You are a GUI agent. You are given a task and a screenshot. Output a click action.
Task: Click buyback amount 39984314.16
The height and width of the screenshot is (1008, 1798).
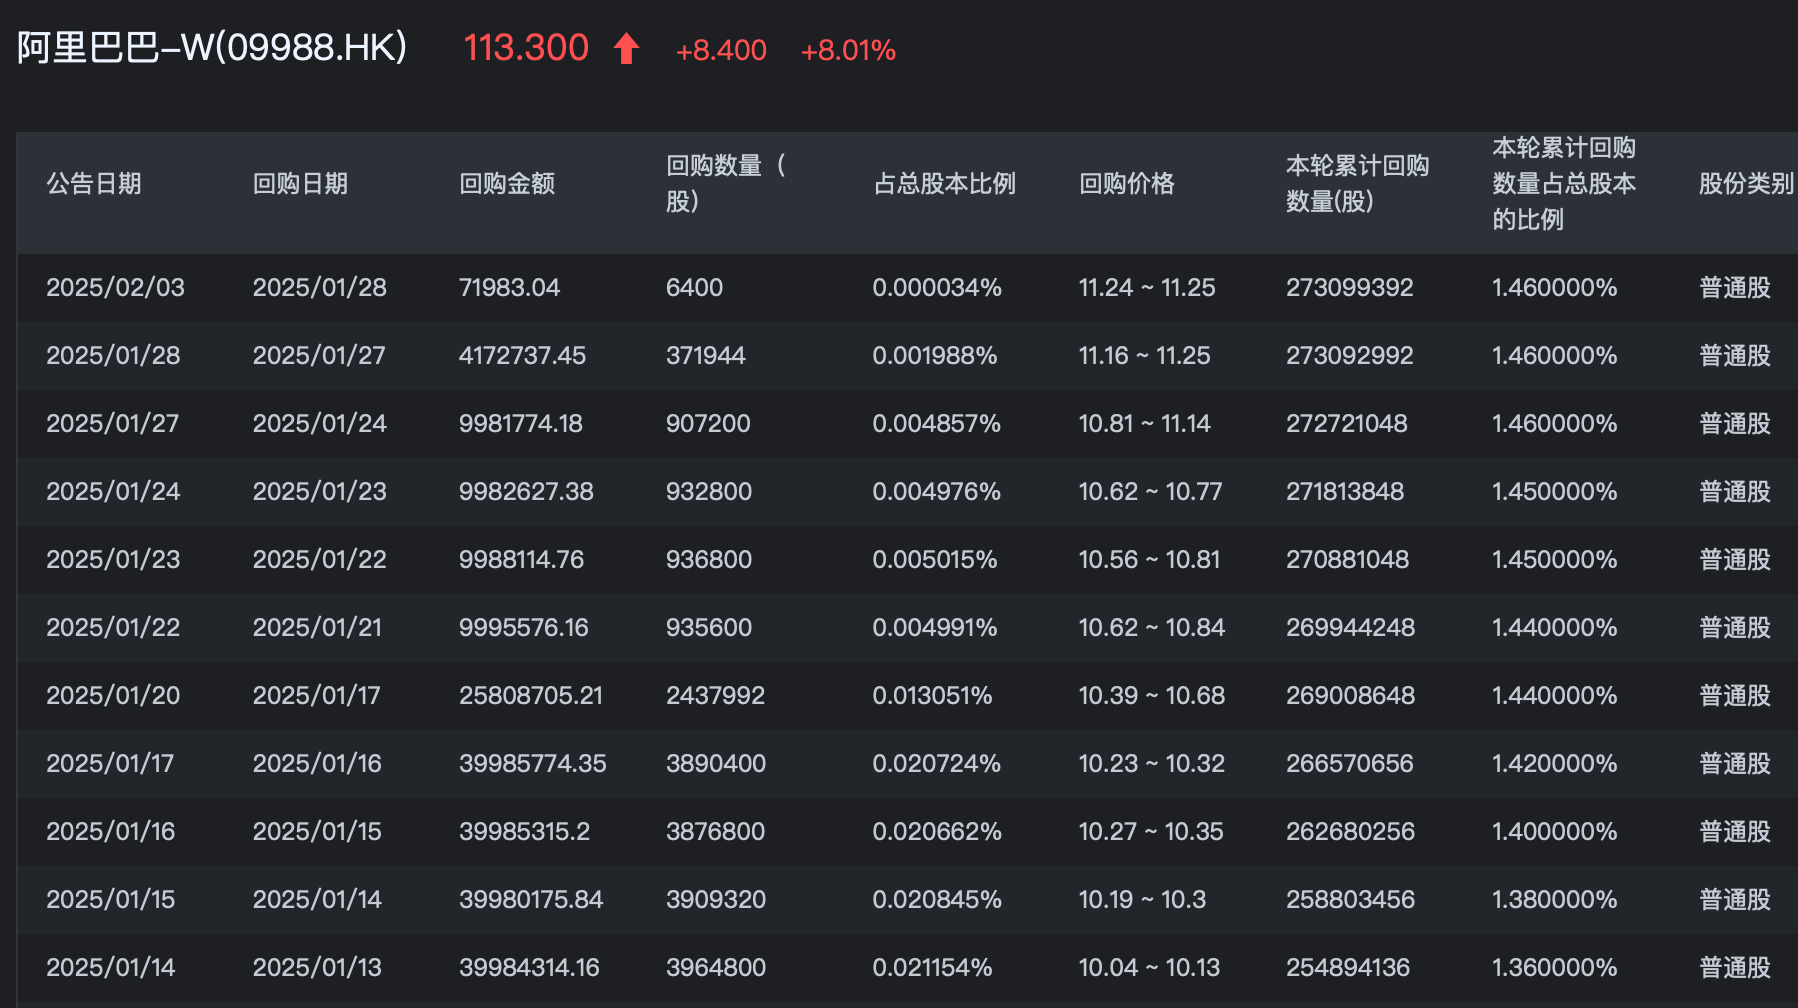(x=529, y=968)
